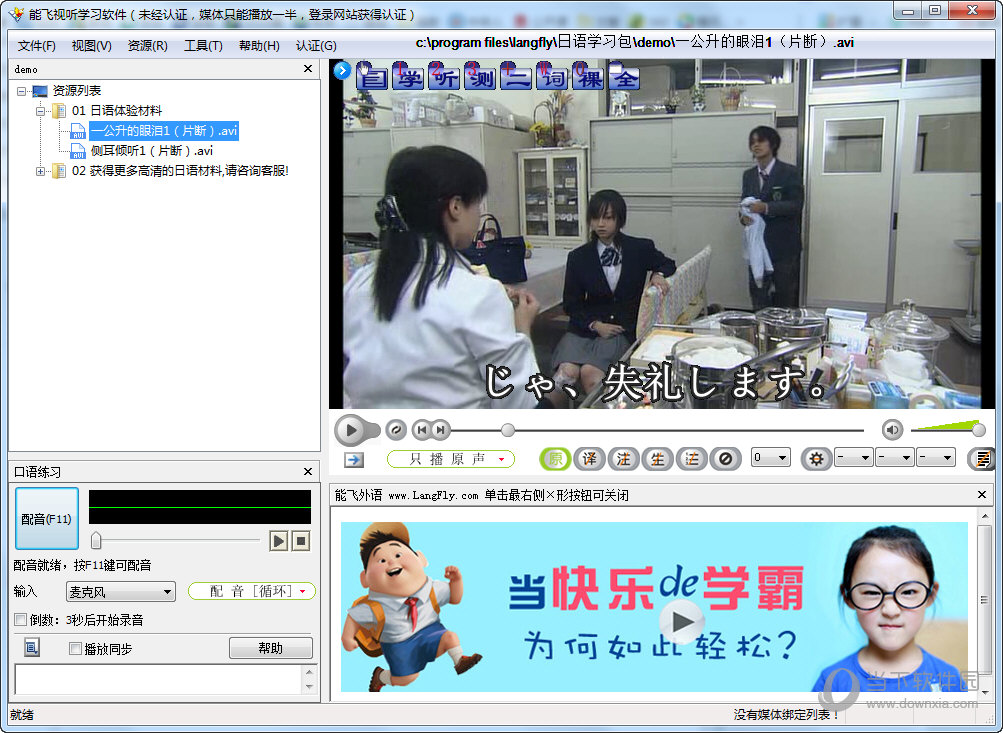Image resolution: width=1003 pixels, height=733 pixels.
Task: Click the dubbing position slider handle
Action: (96, 540)
